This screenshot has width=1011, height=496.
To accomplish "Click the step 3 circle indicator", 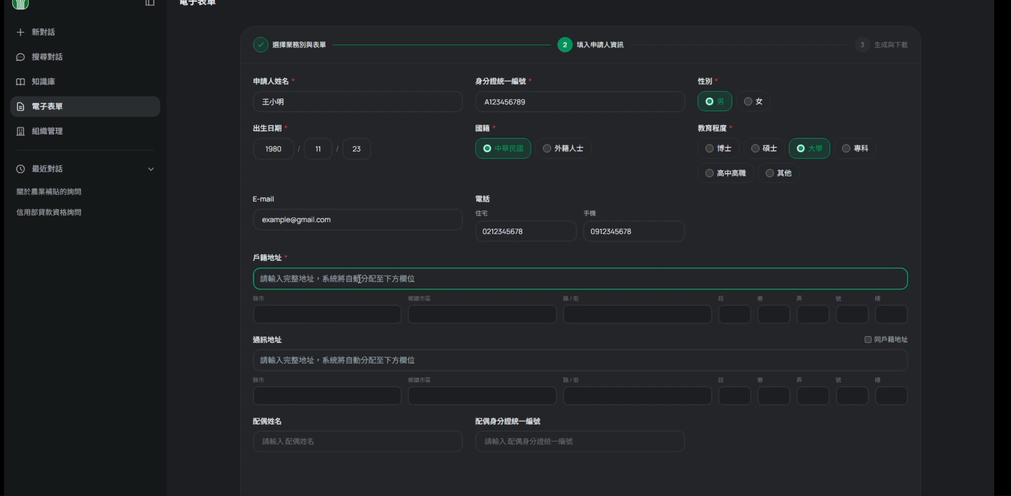I will [862, 45].
